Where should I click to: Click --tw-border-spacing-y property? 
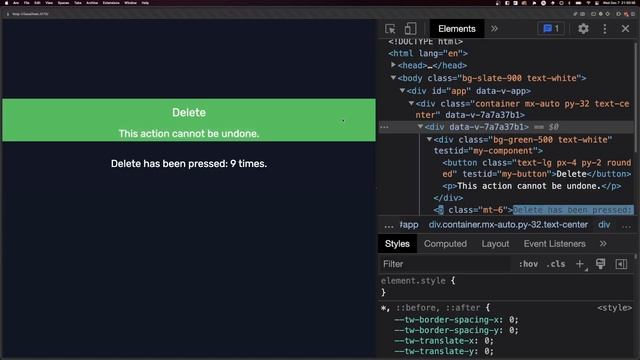pos(456,330)
